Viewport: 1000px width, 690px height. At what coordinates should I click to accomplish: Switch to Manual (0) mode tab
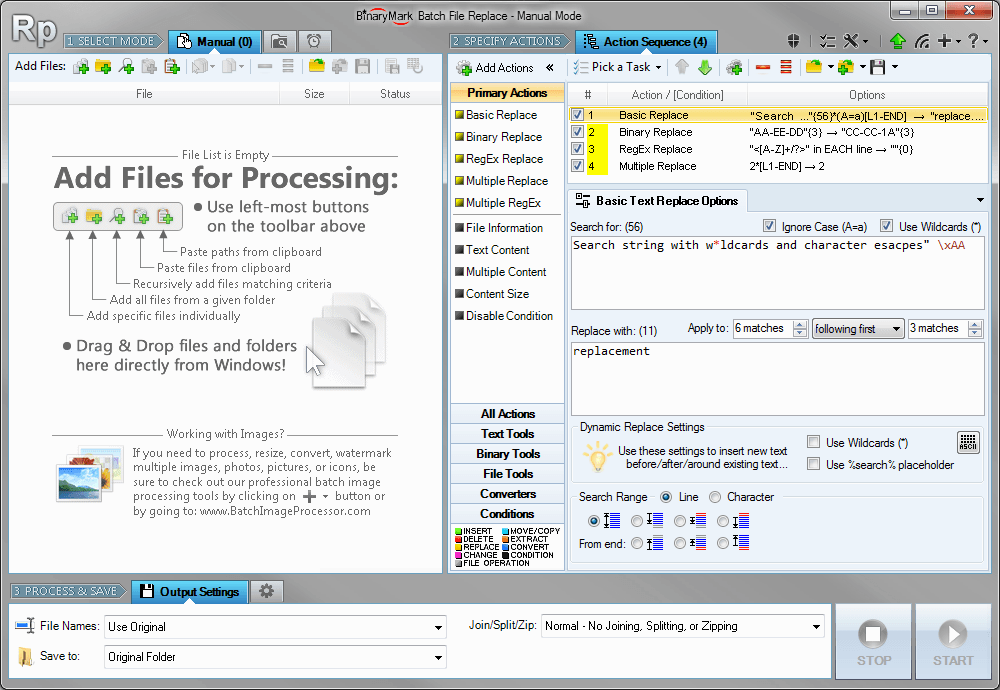[214, 41]
